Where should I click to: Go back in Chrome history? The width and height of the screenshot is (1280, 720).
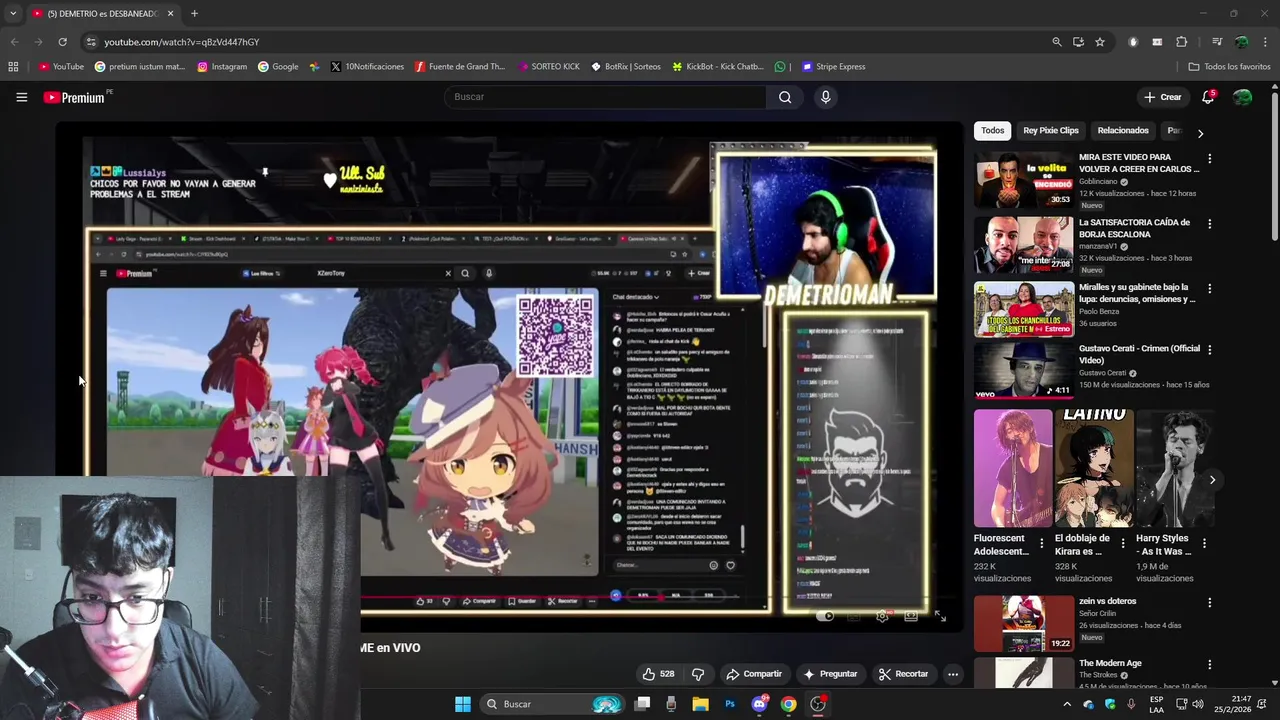pos(14,42)
